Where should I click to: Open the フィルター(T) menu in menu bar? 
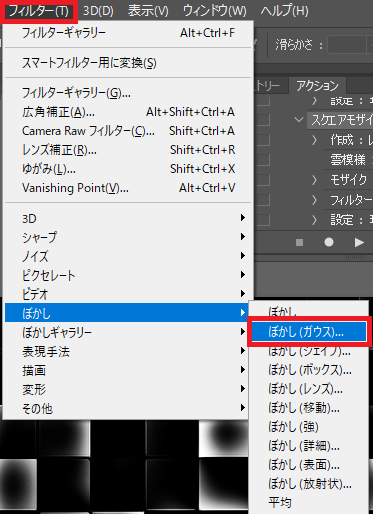(39, 11)
